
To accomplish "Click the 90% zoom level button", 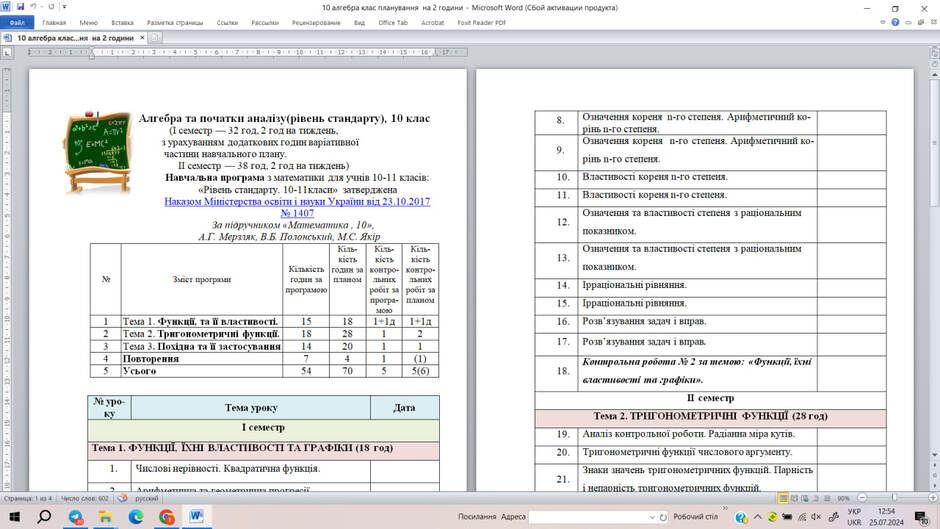I will (843, 498).
